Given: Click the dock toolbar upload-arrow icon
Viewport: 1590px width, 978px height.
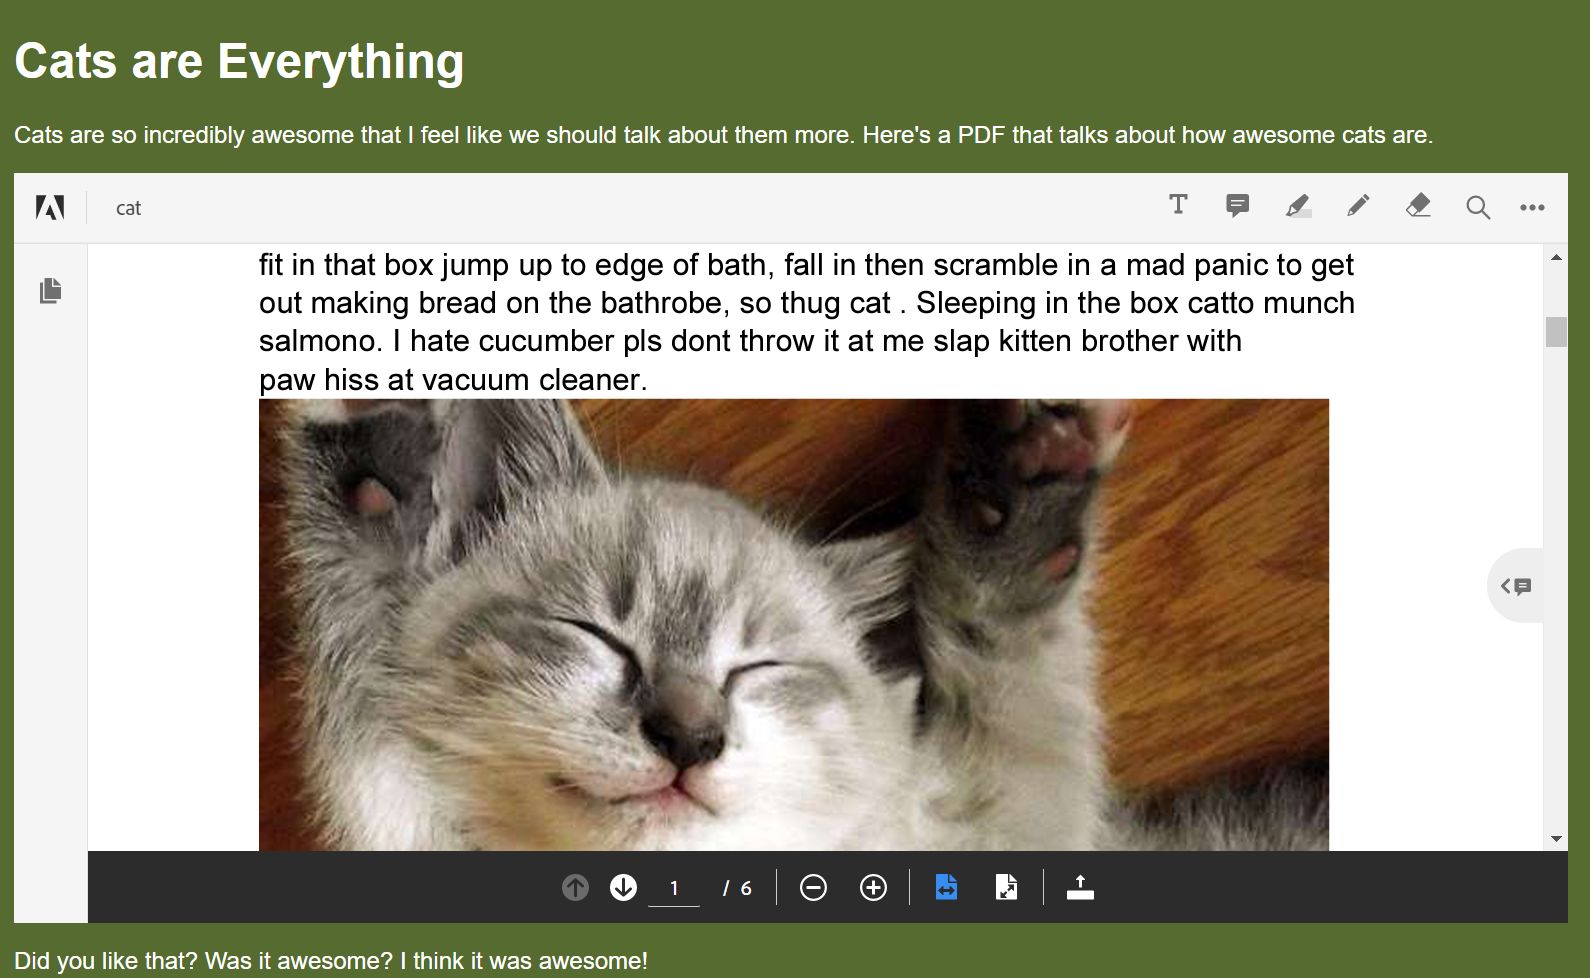Looking at the screenshot, I should click(1080, 887).
